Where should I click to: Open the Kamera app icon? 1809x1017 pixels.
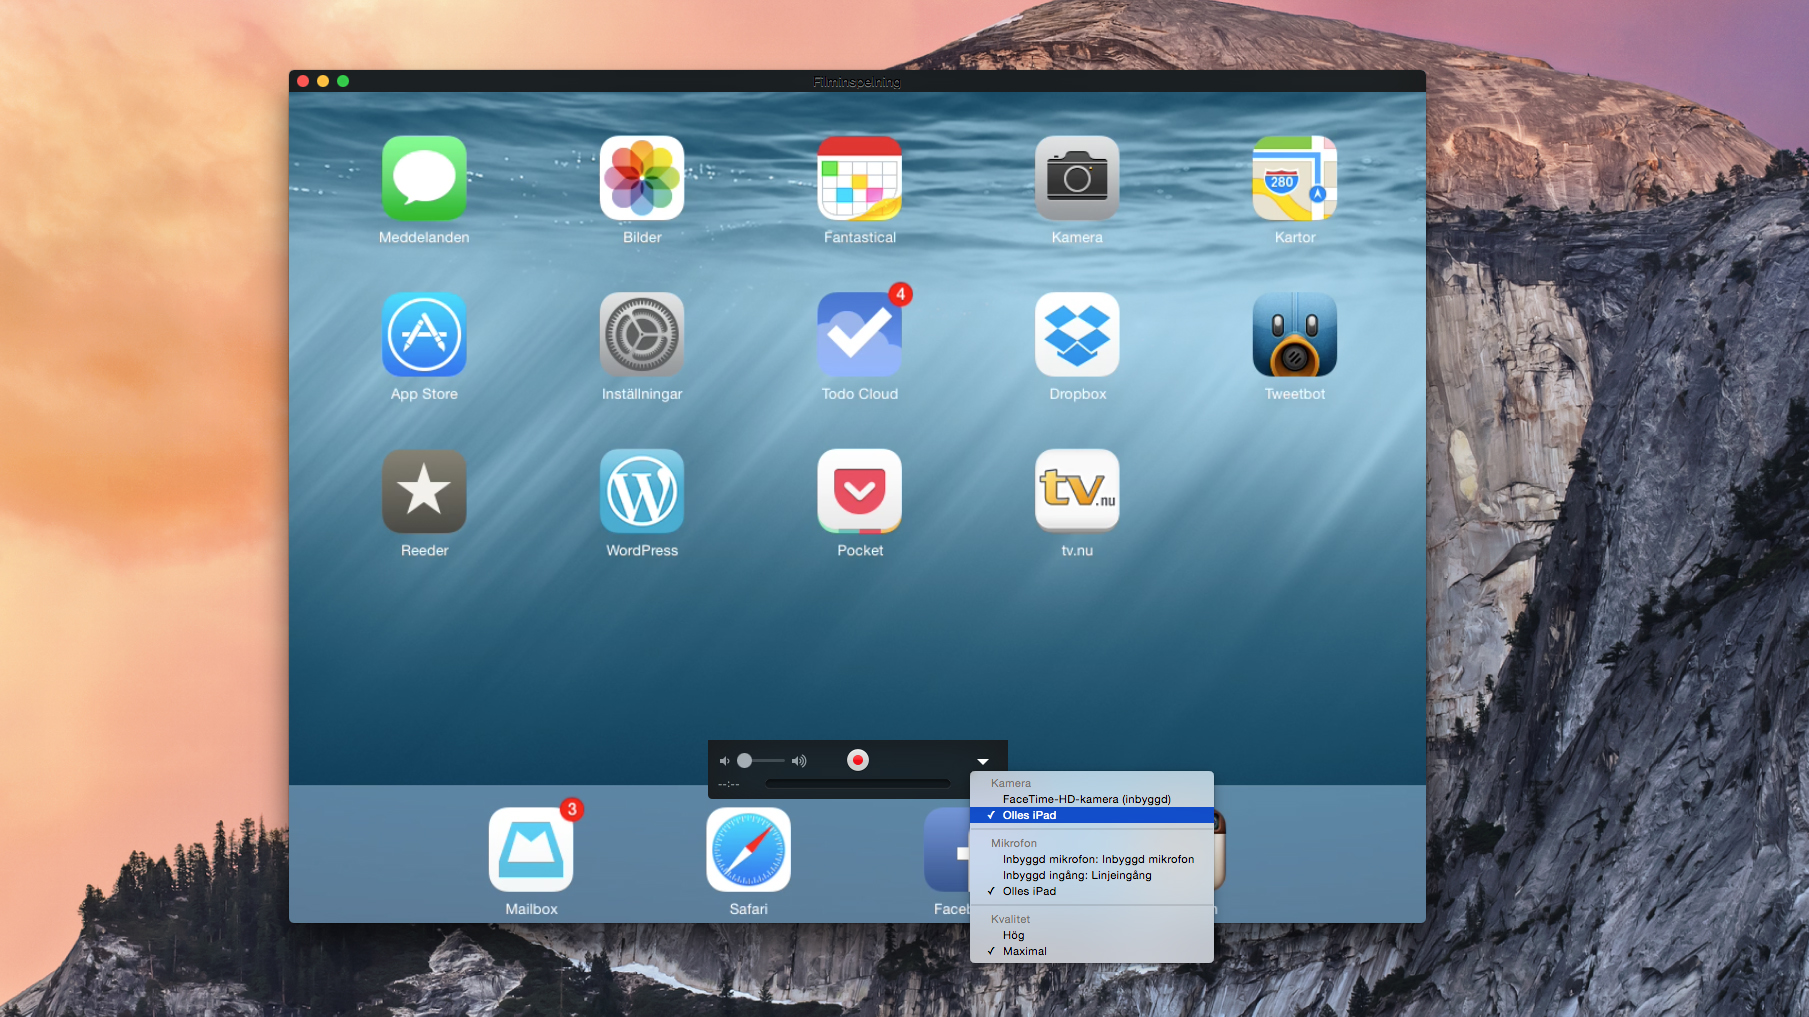(x=1077, y=178)
